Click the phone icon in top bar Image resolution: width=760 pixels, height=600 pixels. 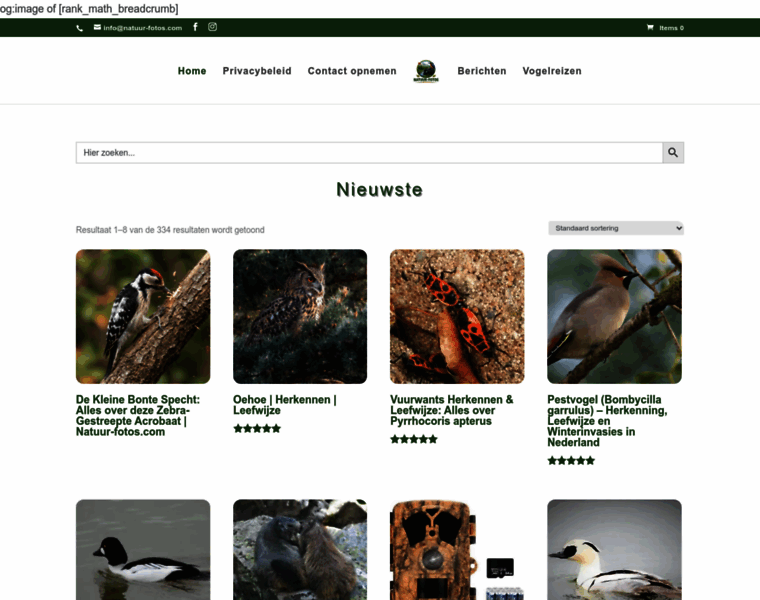(x=79, y=28)
